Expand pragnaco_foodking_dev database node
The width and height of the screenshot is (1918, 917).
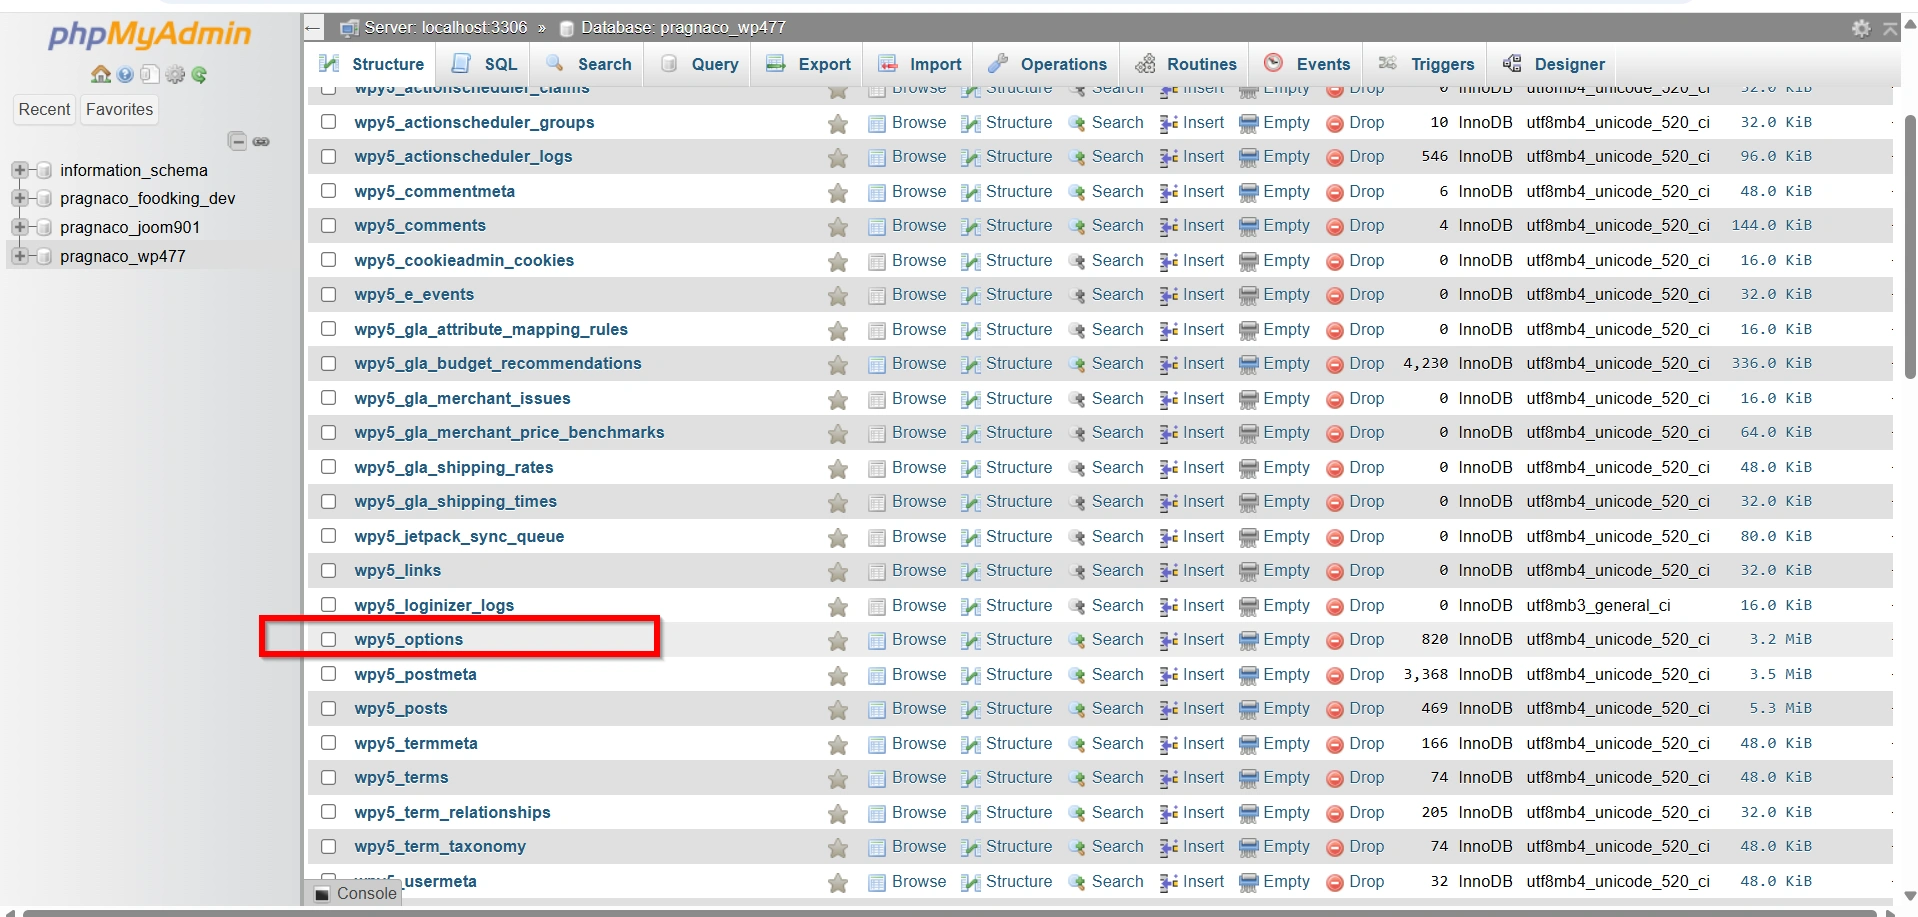(x=19, y=198)
